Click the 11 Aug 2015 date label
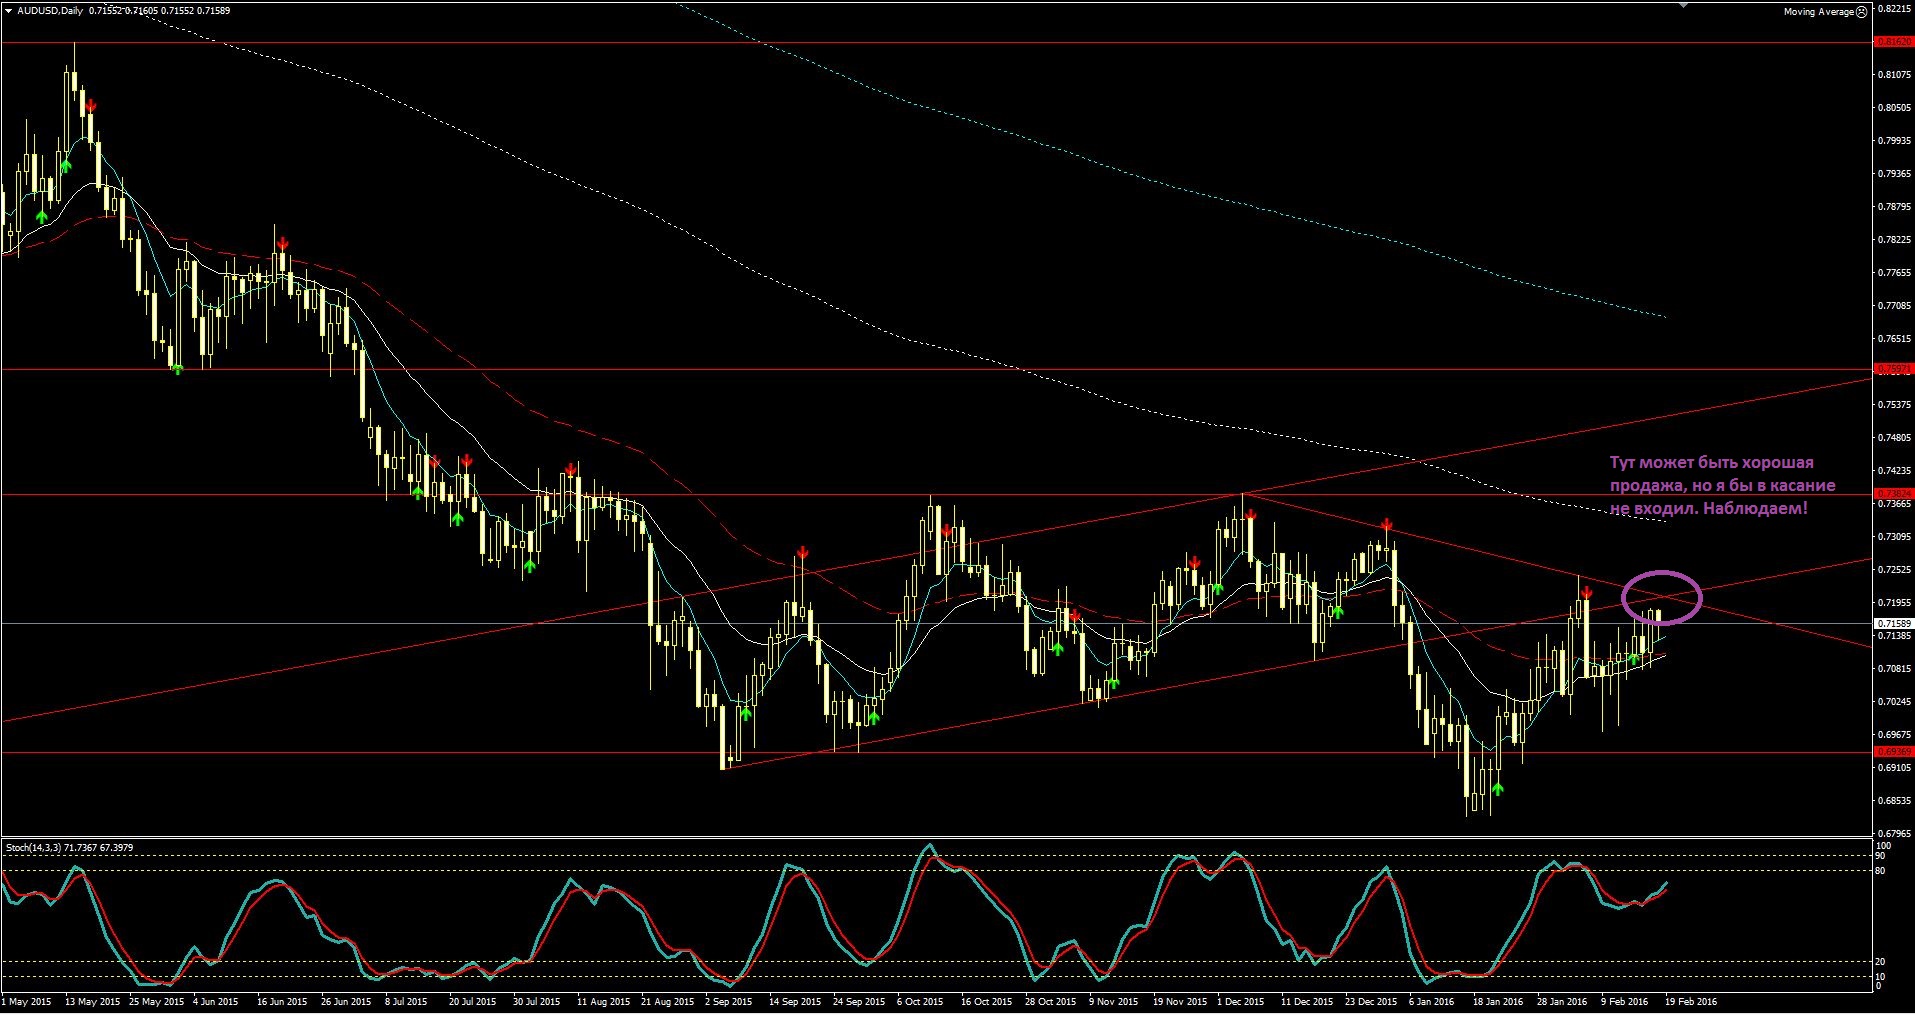1915x1015 pixels. tap(603, 1001)
